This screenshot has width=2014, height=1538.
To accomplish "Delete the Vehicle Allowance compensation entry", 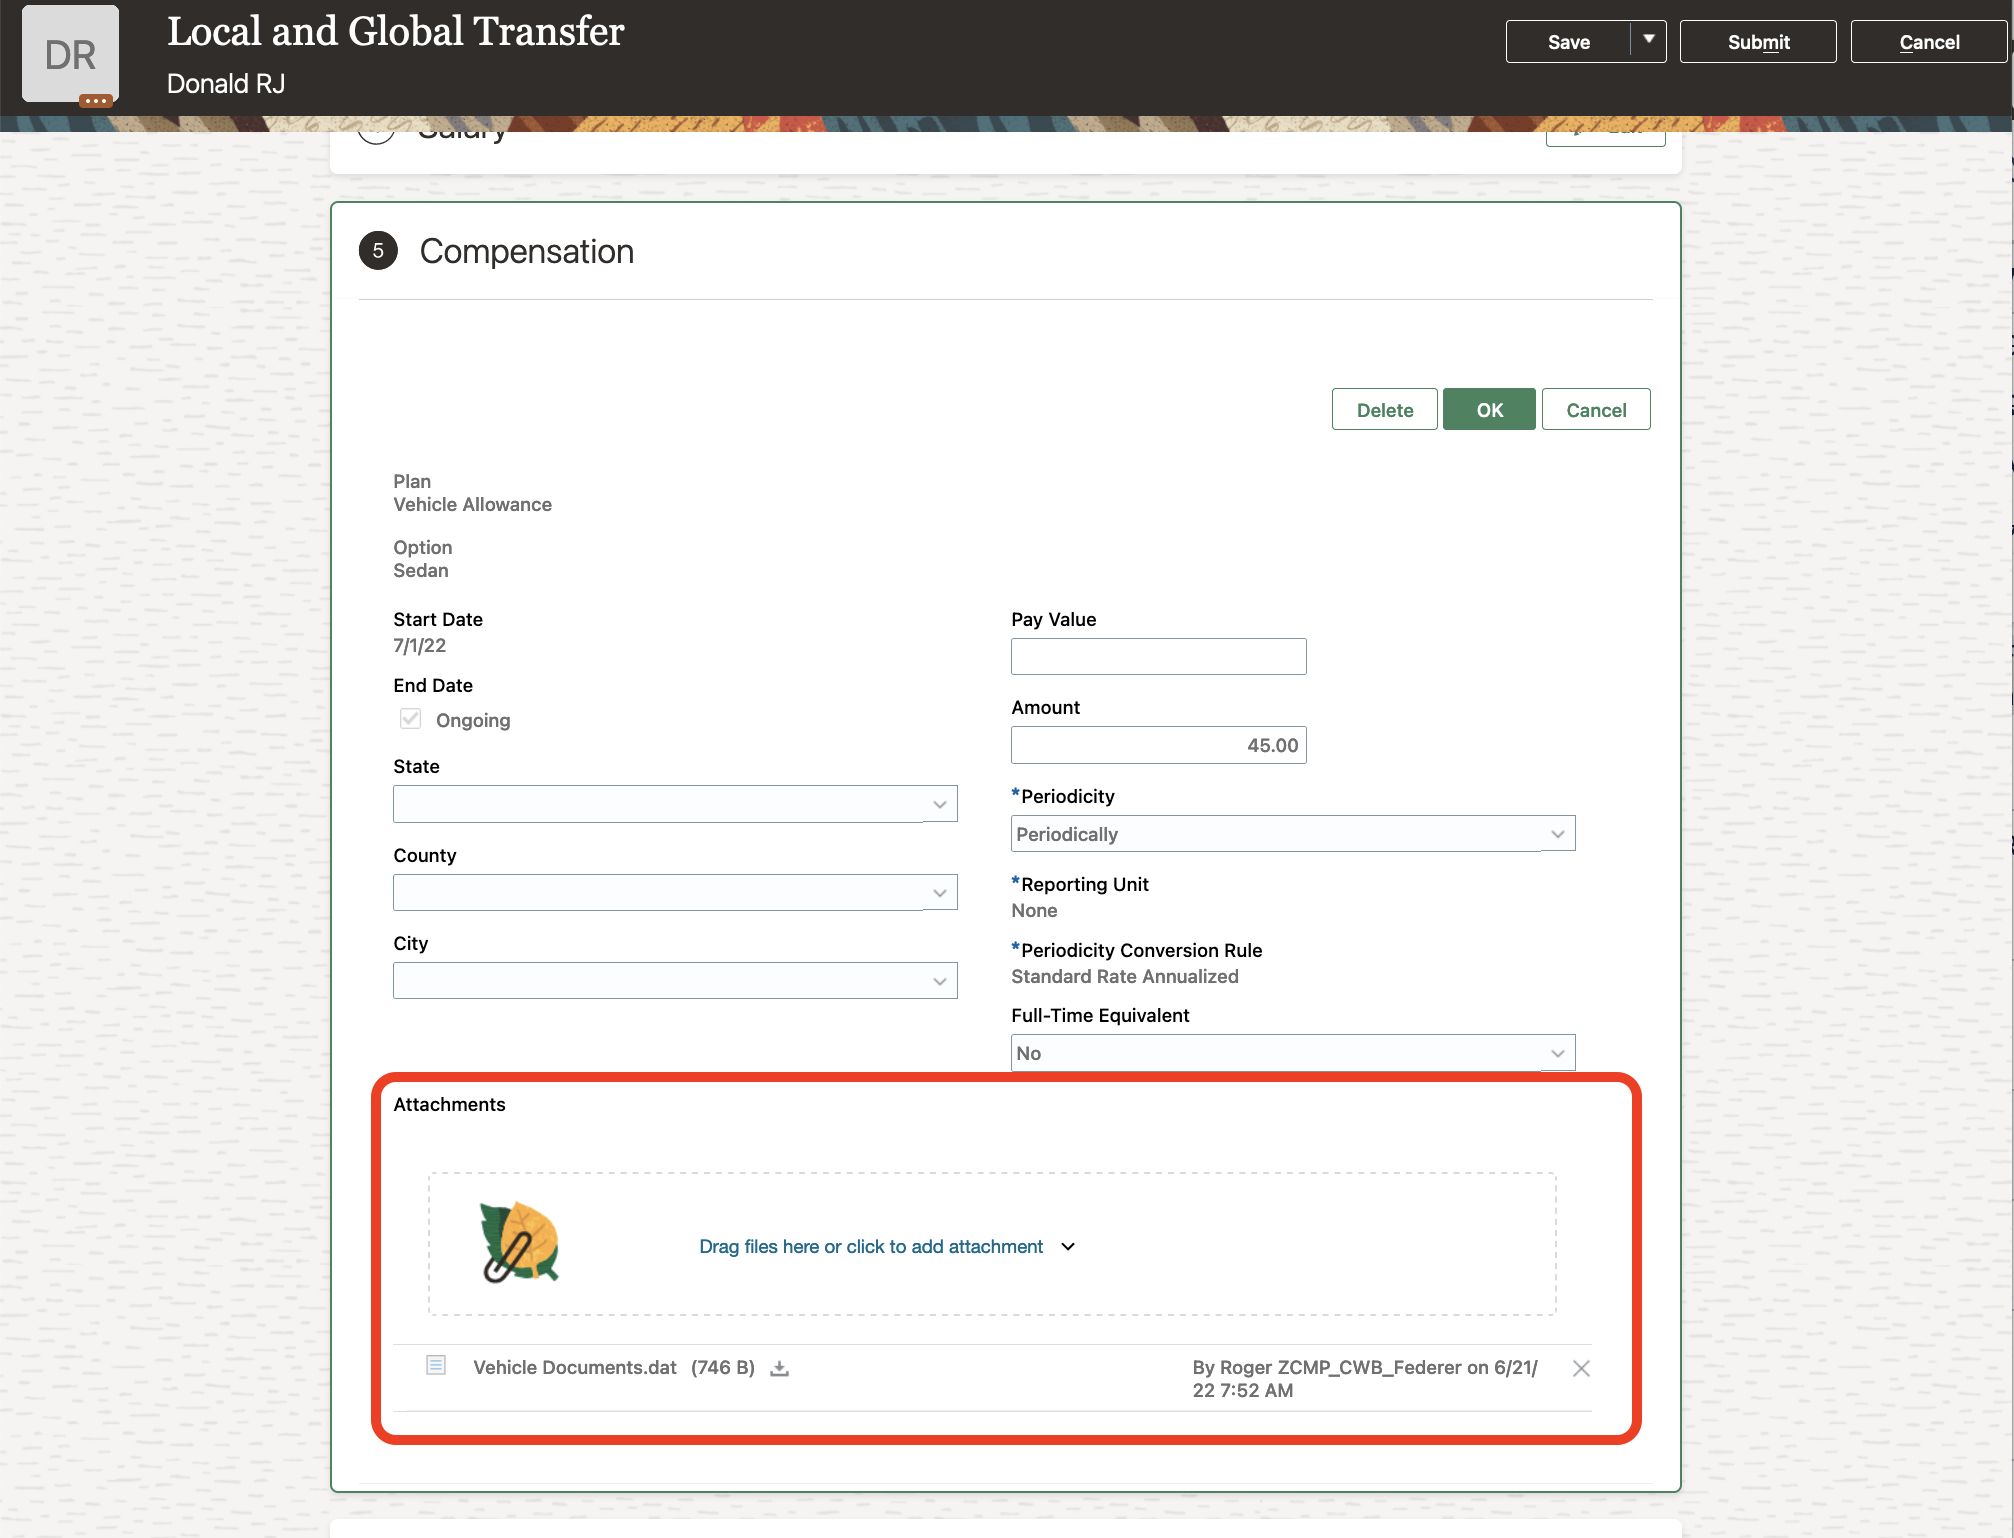I will point(1384,410).
